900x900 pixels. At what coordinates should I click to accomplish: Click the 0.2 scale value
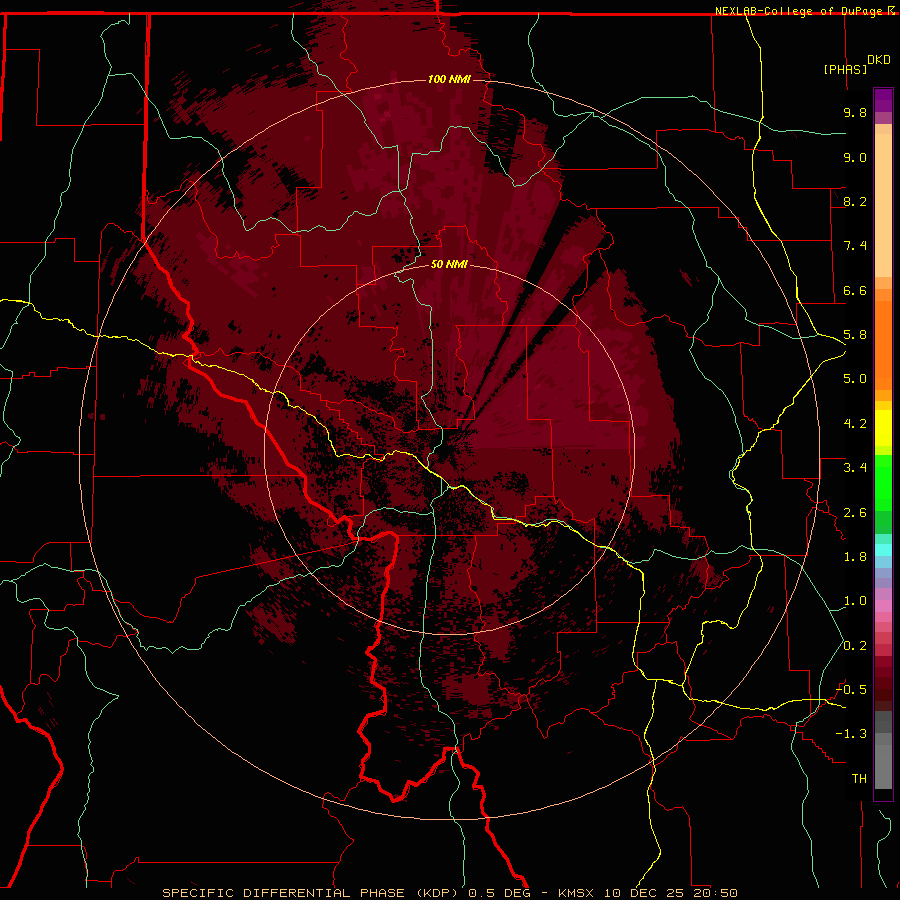point(855,646)
